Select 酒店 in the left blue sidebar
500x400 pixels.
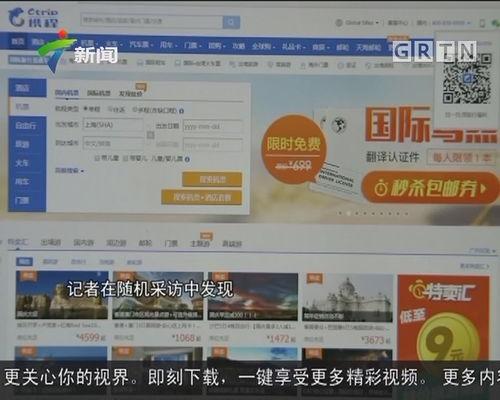click(x=27, y=88)
